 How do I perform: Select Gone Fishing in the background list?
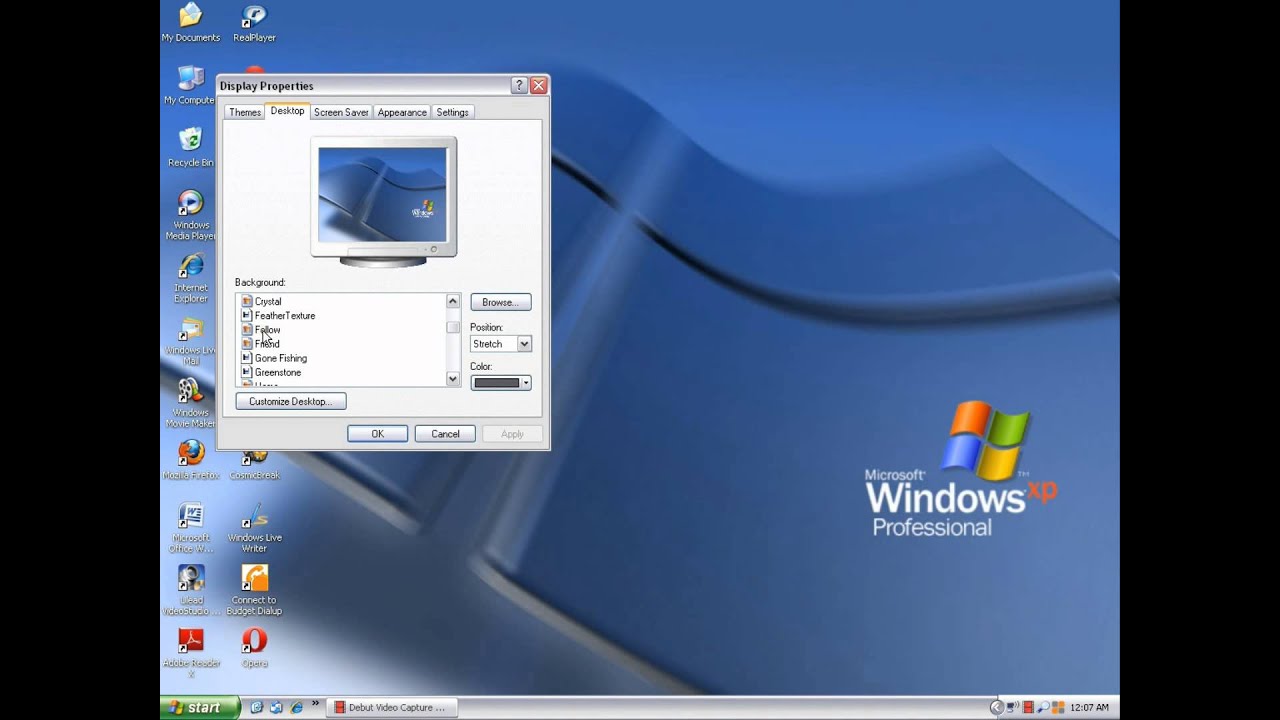pos(281,358)
